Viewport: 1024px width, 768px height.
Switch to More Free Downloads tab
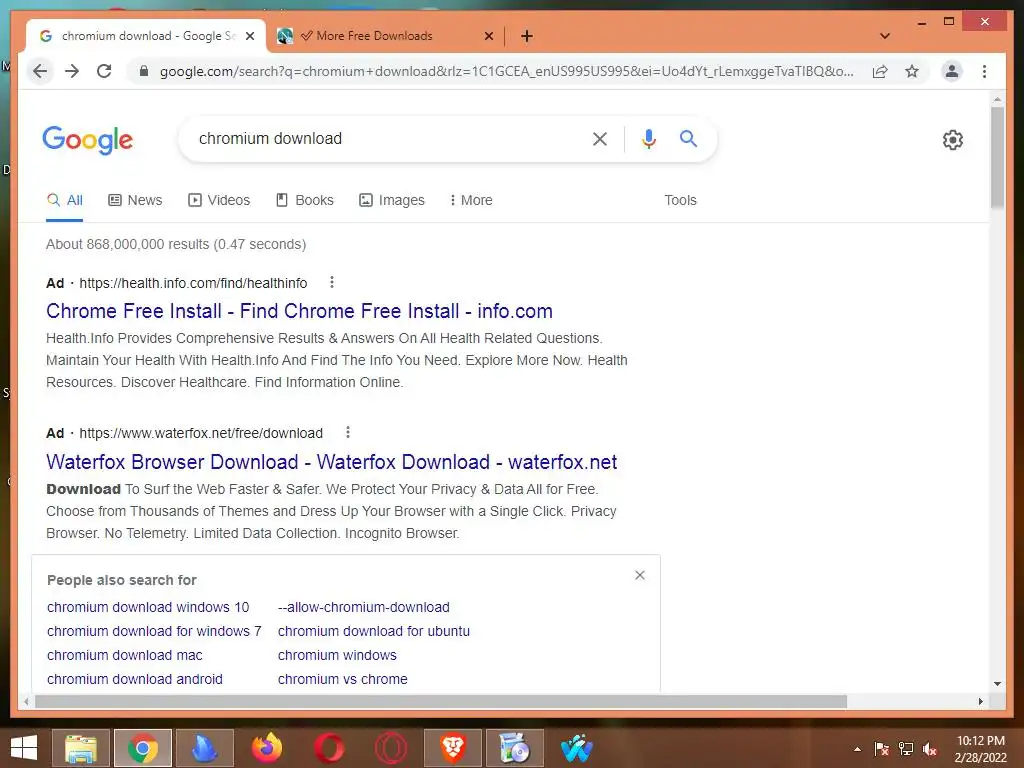click(374, 36)
